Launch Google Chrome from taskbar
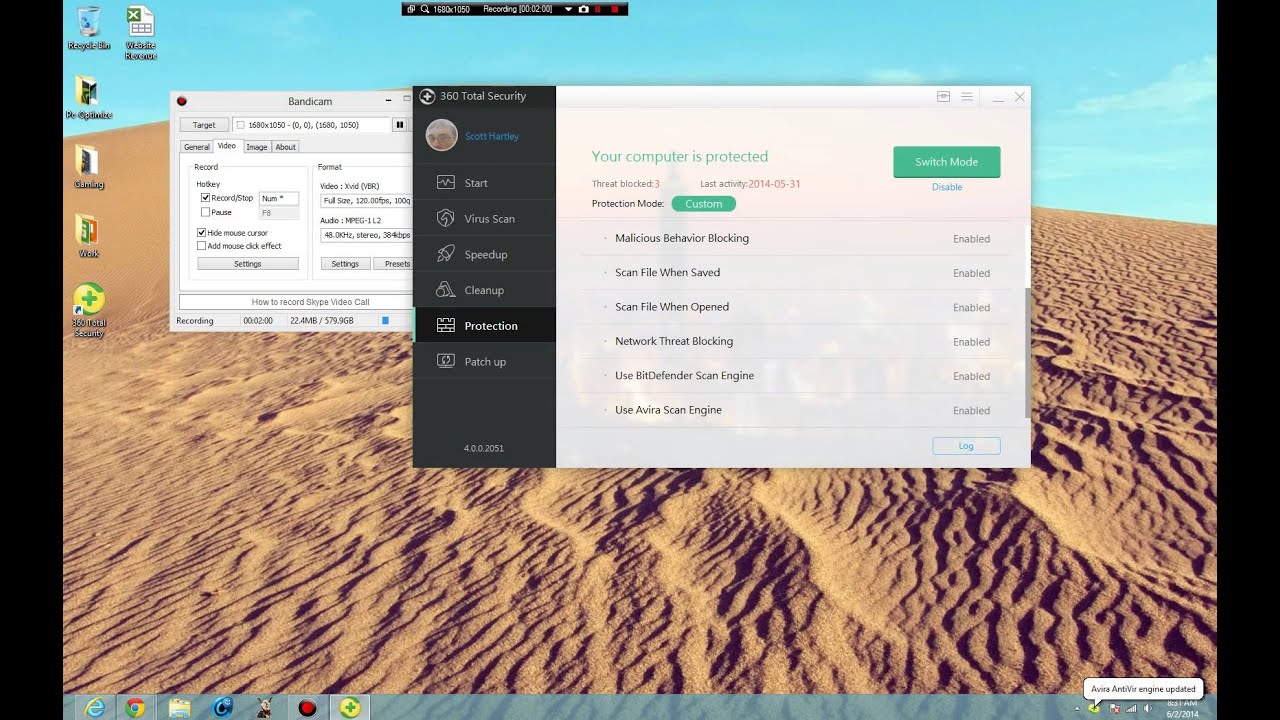Viewport: 1280px width, 720px height. tap(136, 708)
